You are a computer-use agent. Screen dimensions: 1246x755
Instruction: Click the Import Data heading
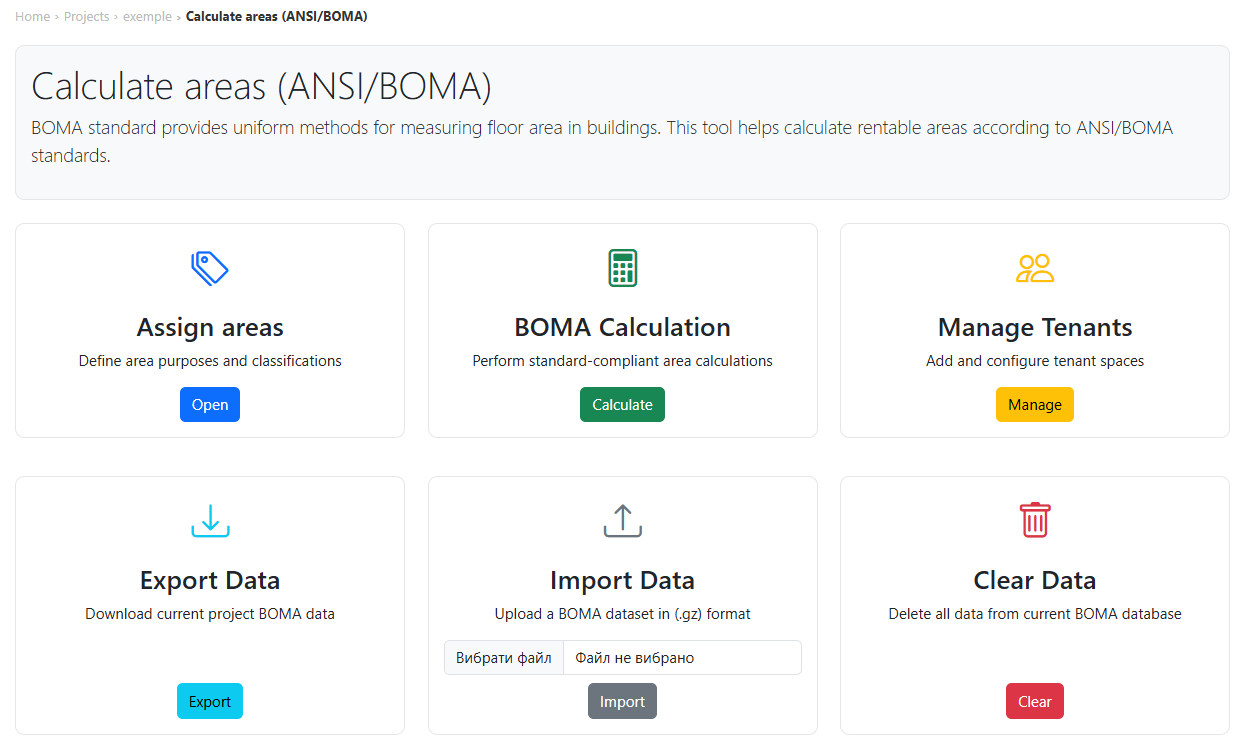622,581
